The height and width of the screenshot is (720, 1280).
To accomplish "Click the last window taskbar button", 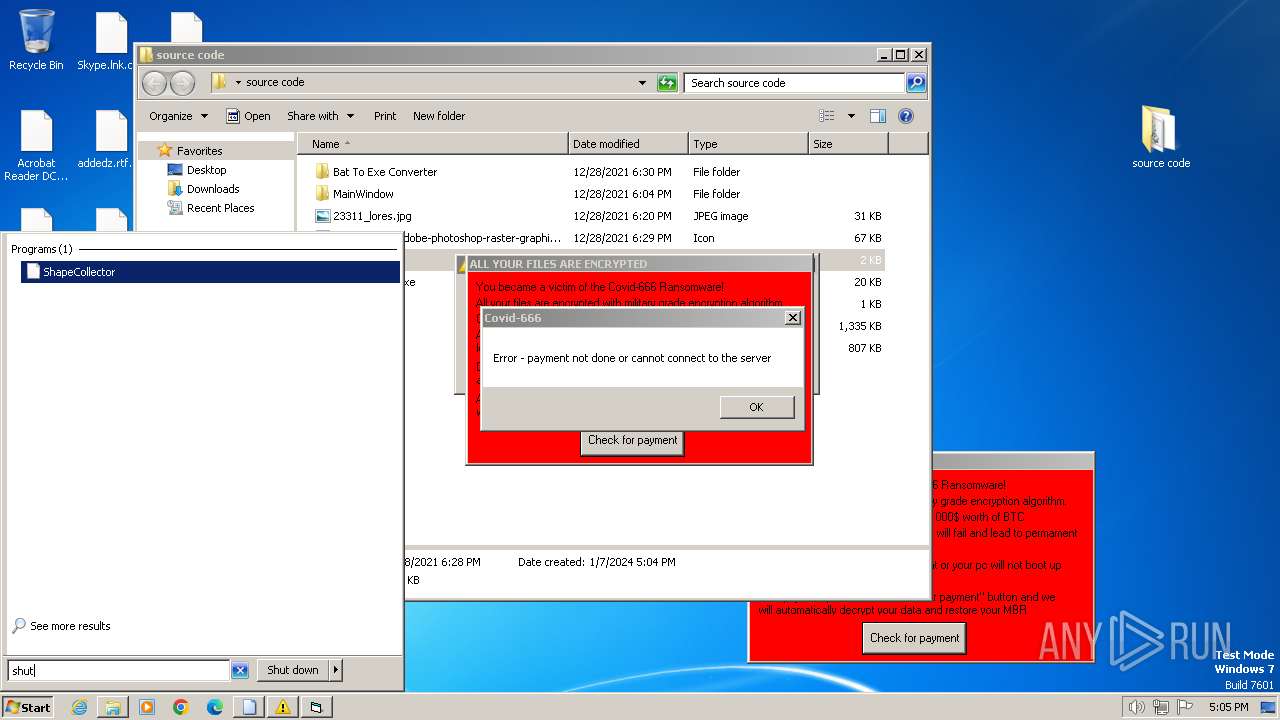I will [x=316, y=707].
